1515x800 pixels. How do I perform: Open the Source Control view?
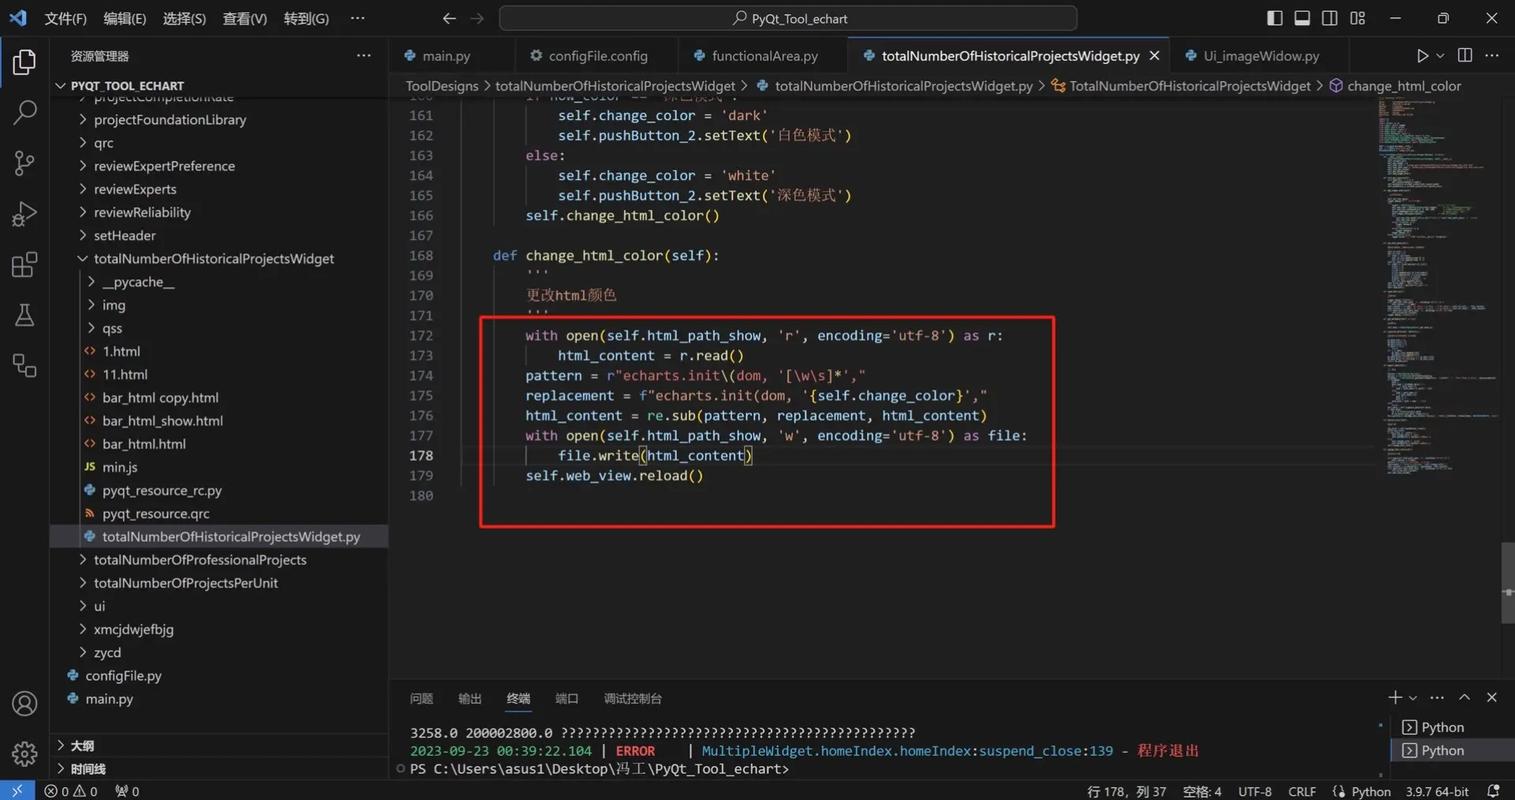point(24,163)
